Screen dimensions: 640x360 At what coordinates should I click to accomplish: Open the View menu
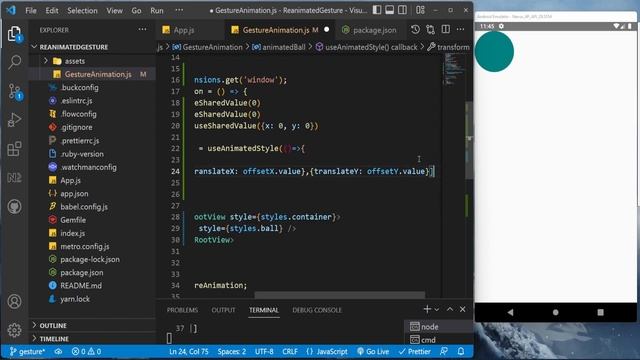tap(115, 11)
